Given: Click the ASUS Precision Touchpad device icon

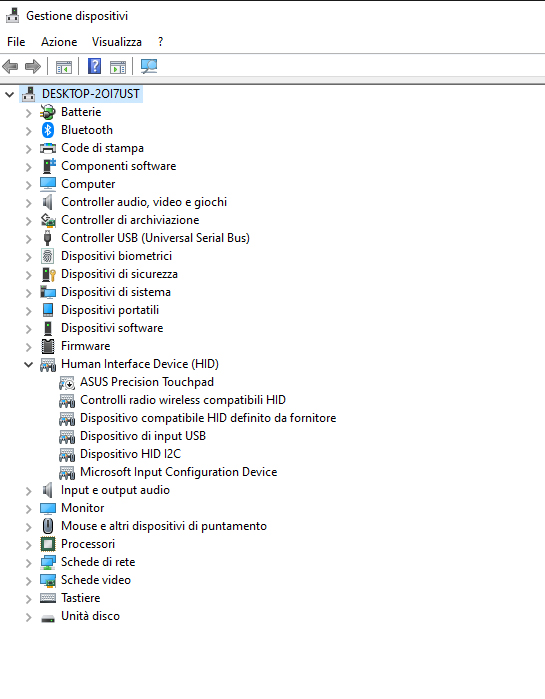Looking at the screenshot, I should (67, 382).
